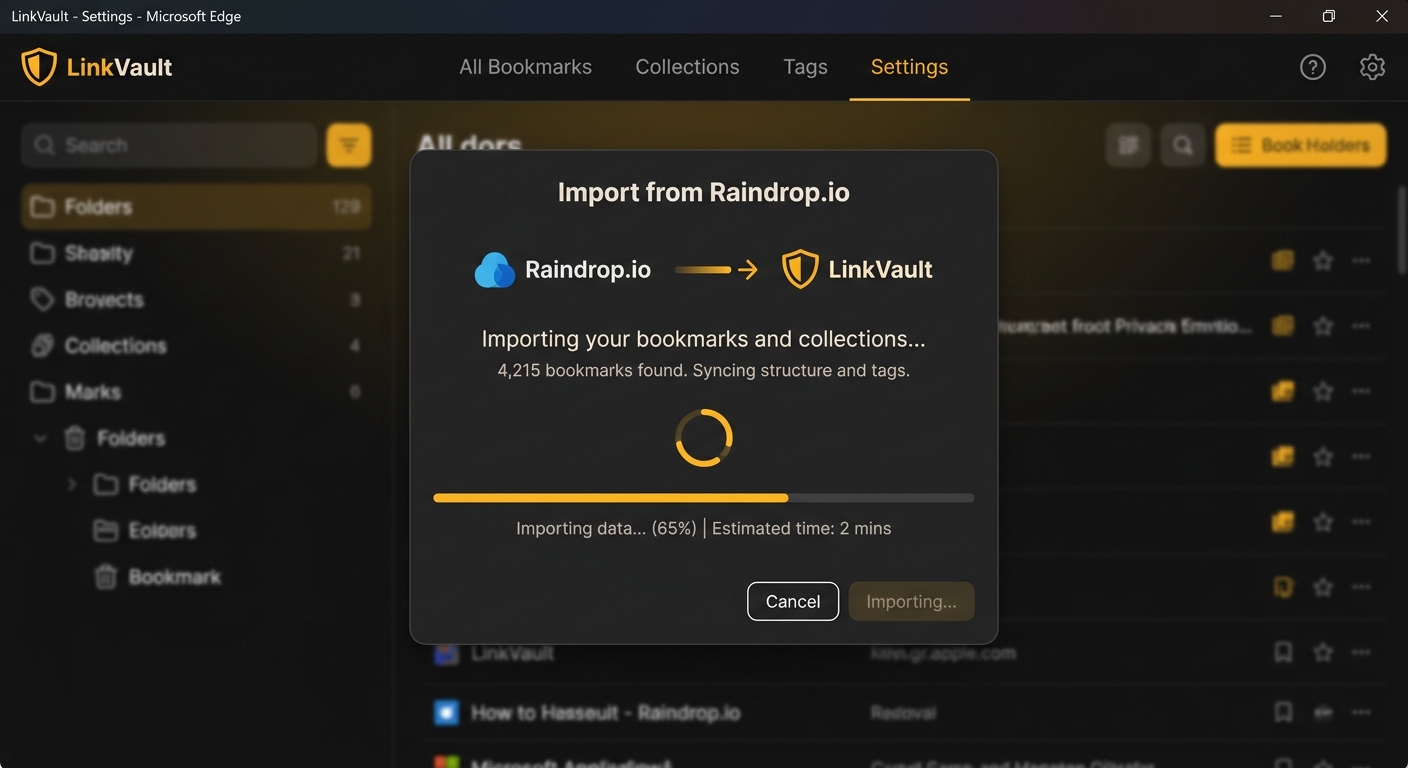Open the help question mark icon
The image size is (1408, 768).
pyautogui.click(x=1312, y=67)
